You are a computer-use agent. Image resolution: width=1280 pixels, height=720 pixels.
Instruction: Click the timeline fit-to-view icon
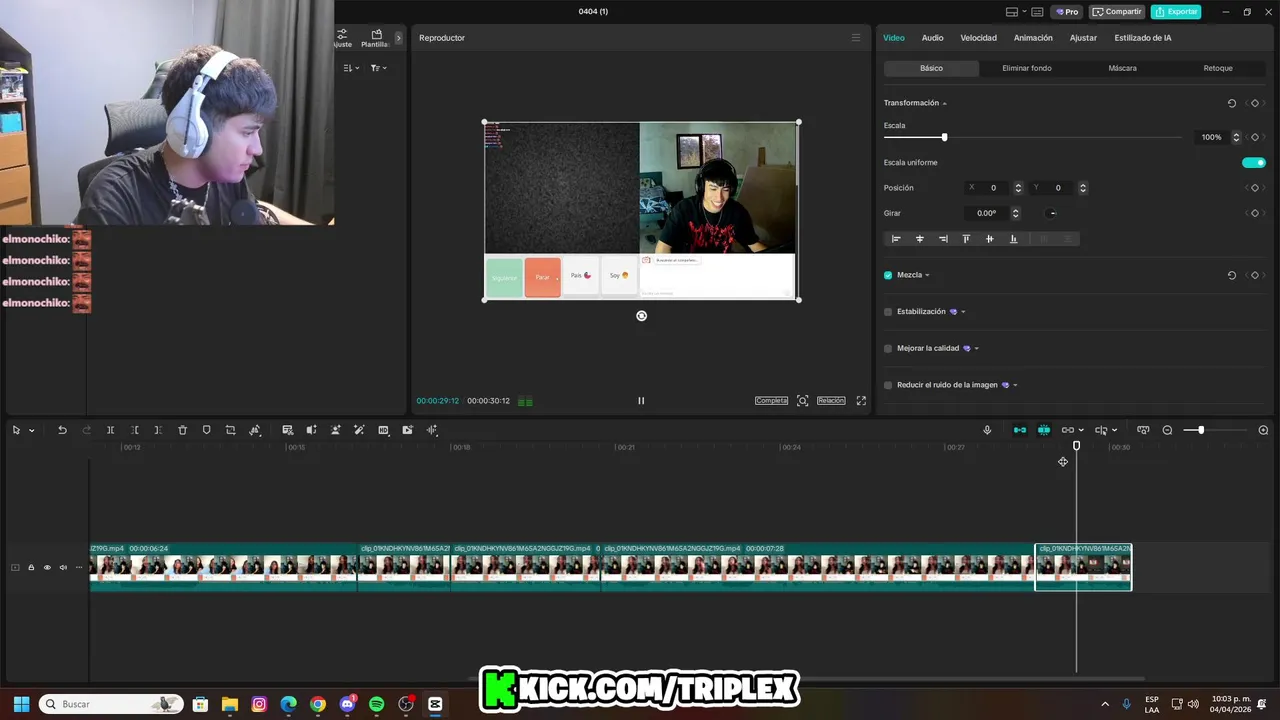pos(1143,430)
